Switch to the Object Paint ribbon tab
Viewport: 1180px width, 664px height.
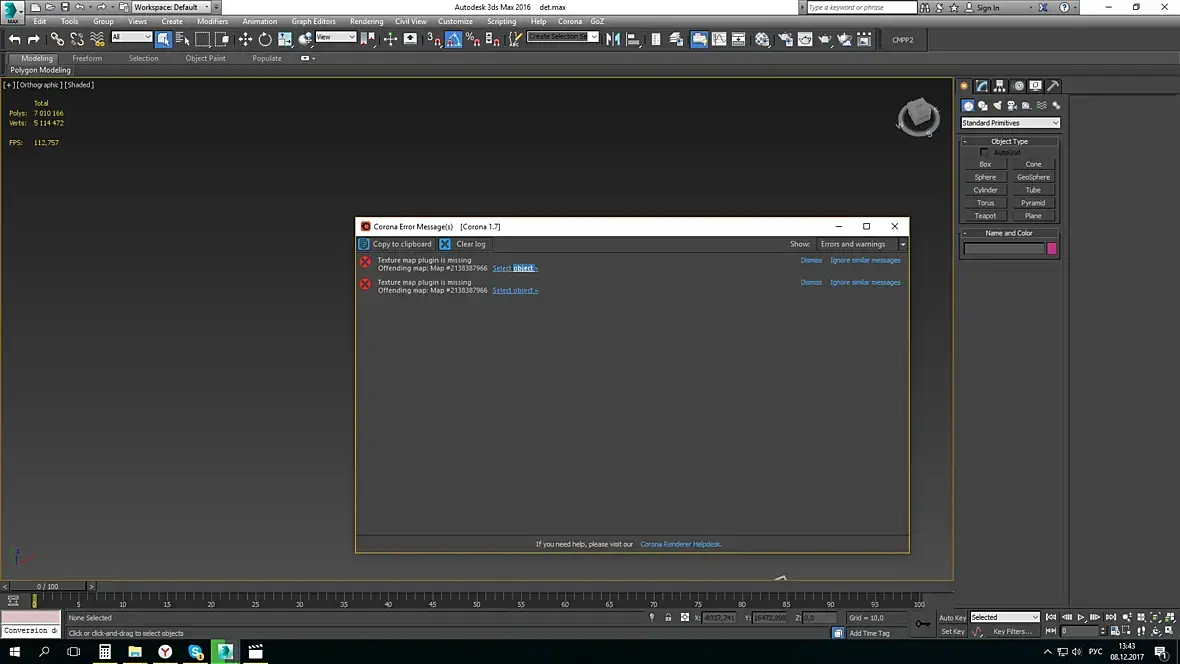click(205, 58)
